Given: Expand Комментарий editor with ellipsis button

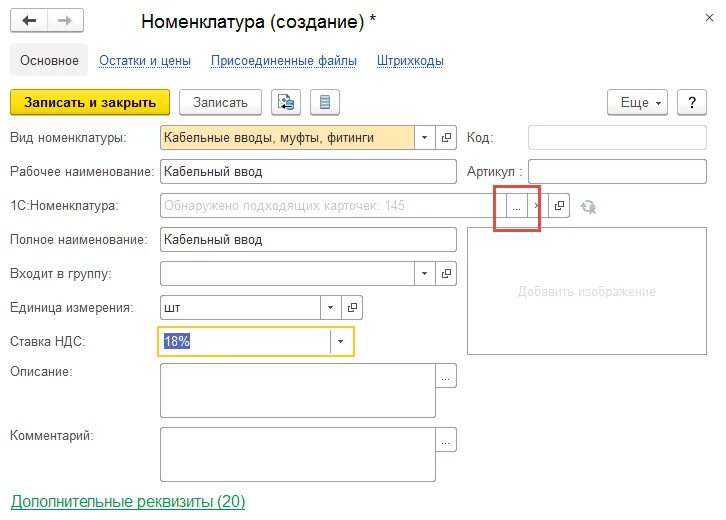Looking at the screenshot, I should 446,439.
